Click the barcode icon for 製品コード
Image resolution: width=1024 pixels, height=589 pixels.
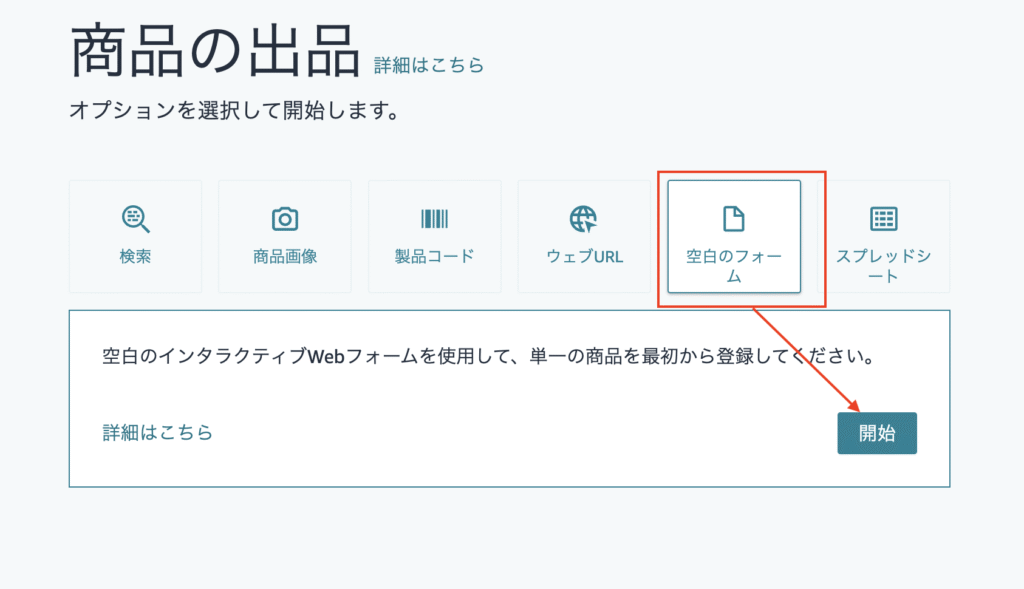pos(434,218)
